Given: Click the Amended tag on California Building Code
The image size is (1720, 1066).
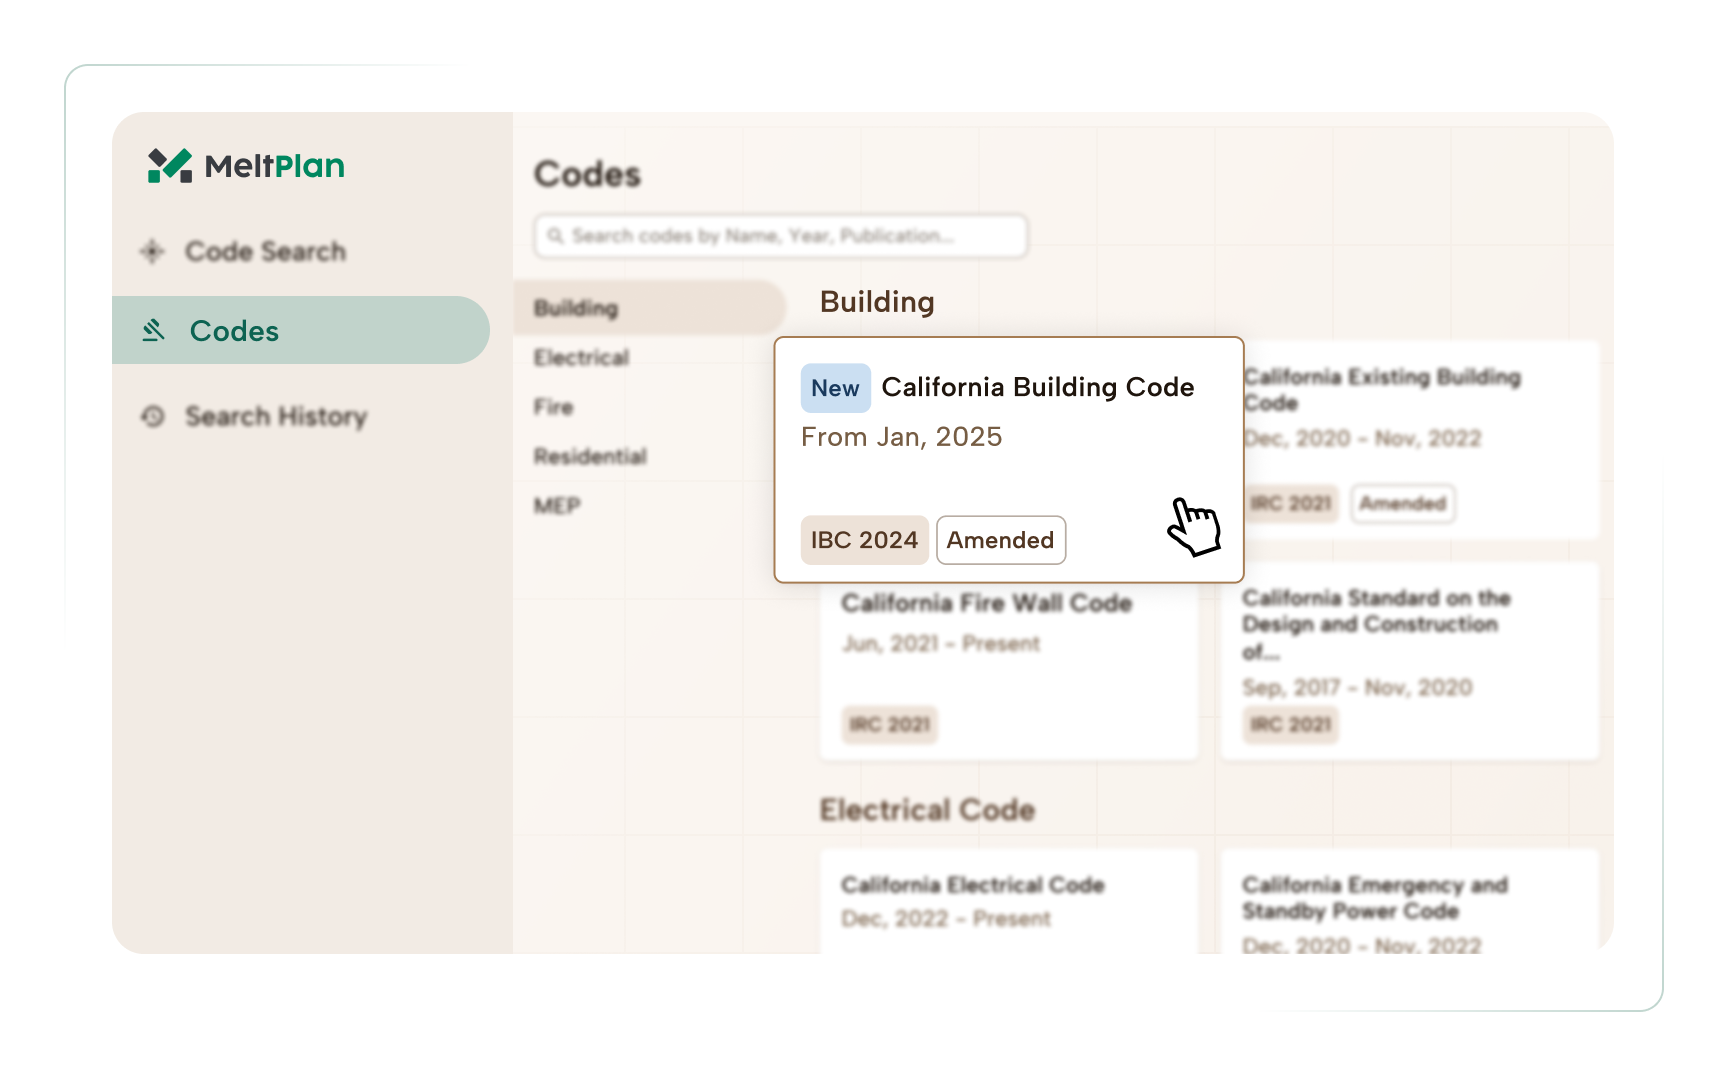Looking at the screenshot, I should (1000, 540).
